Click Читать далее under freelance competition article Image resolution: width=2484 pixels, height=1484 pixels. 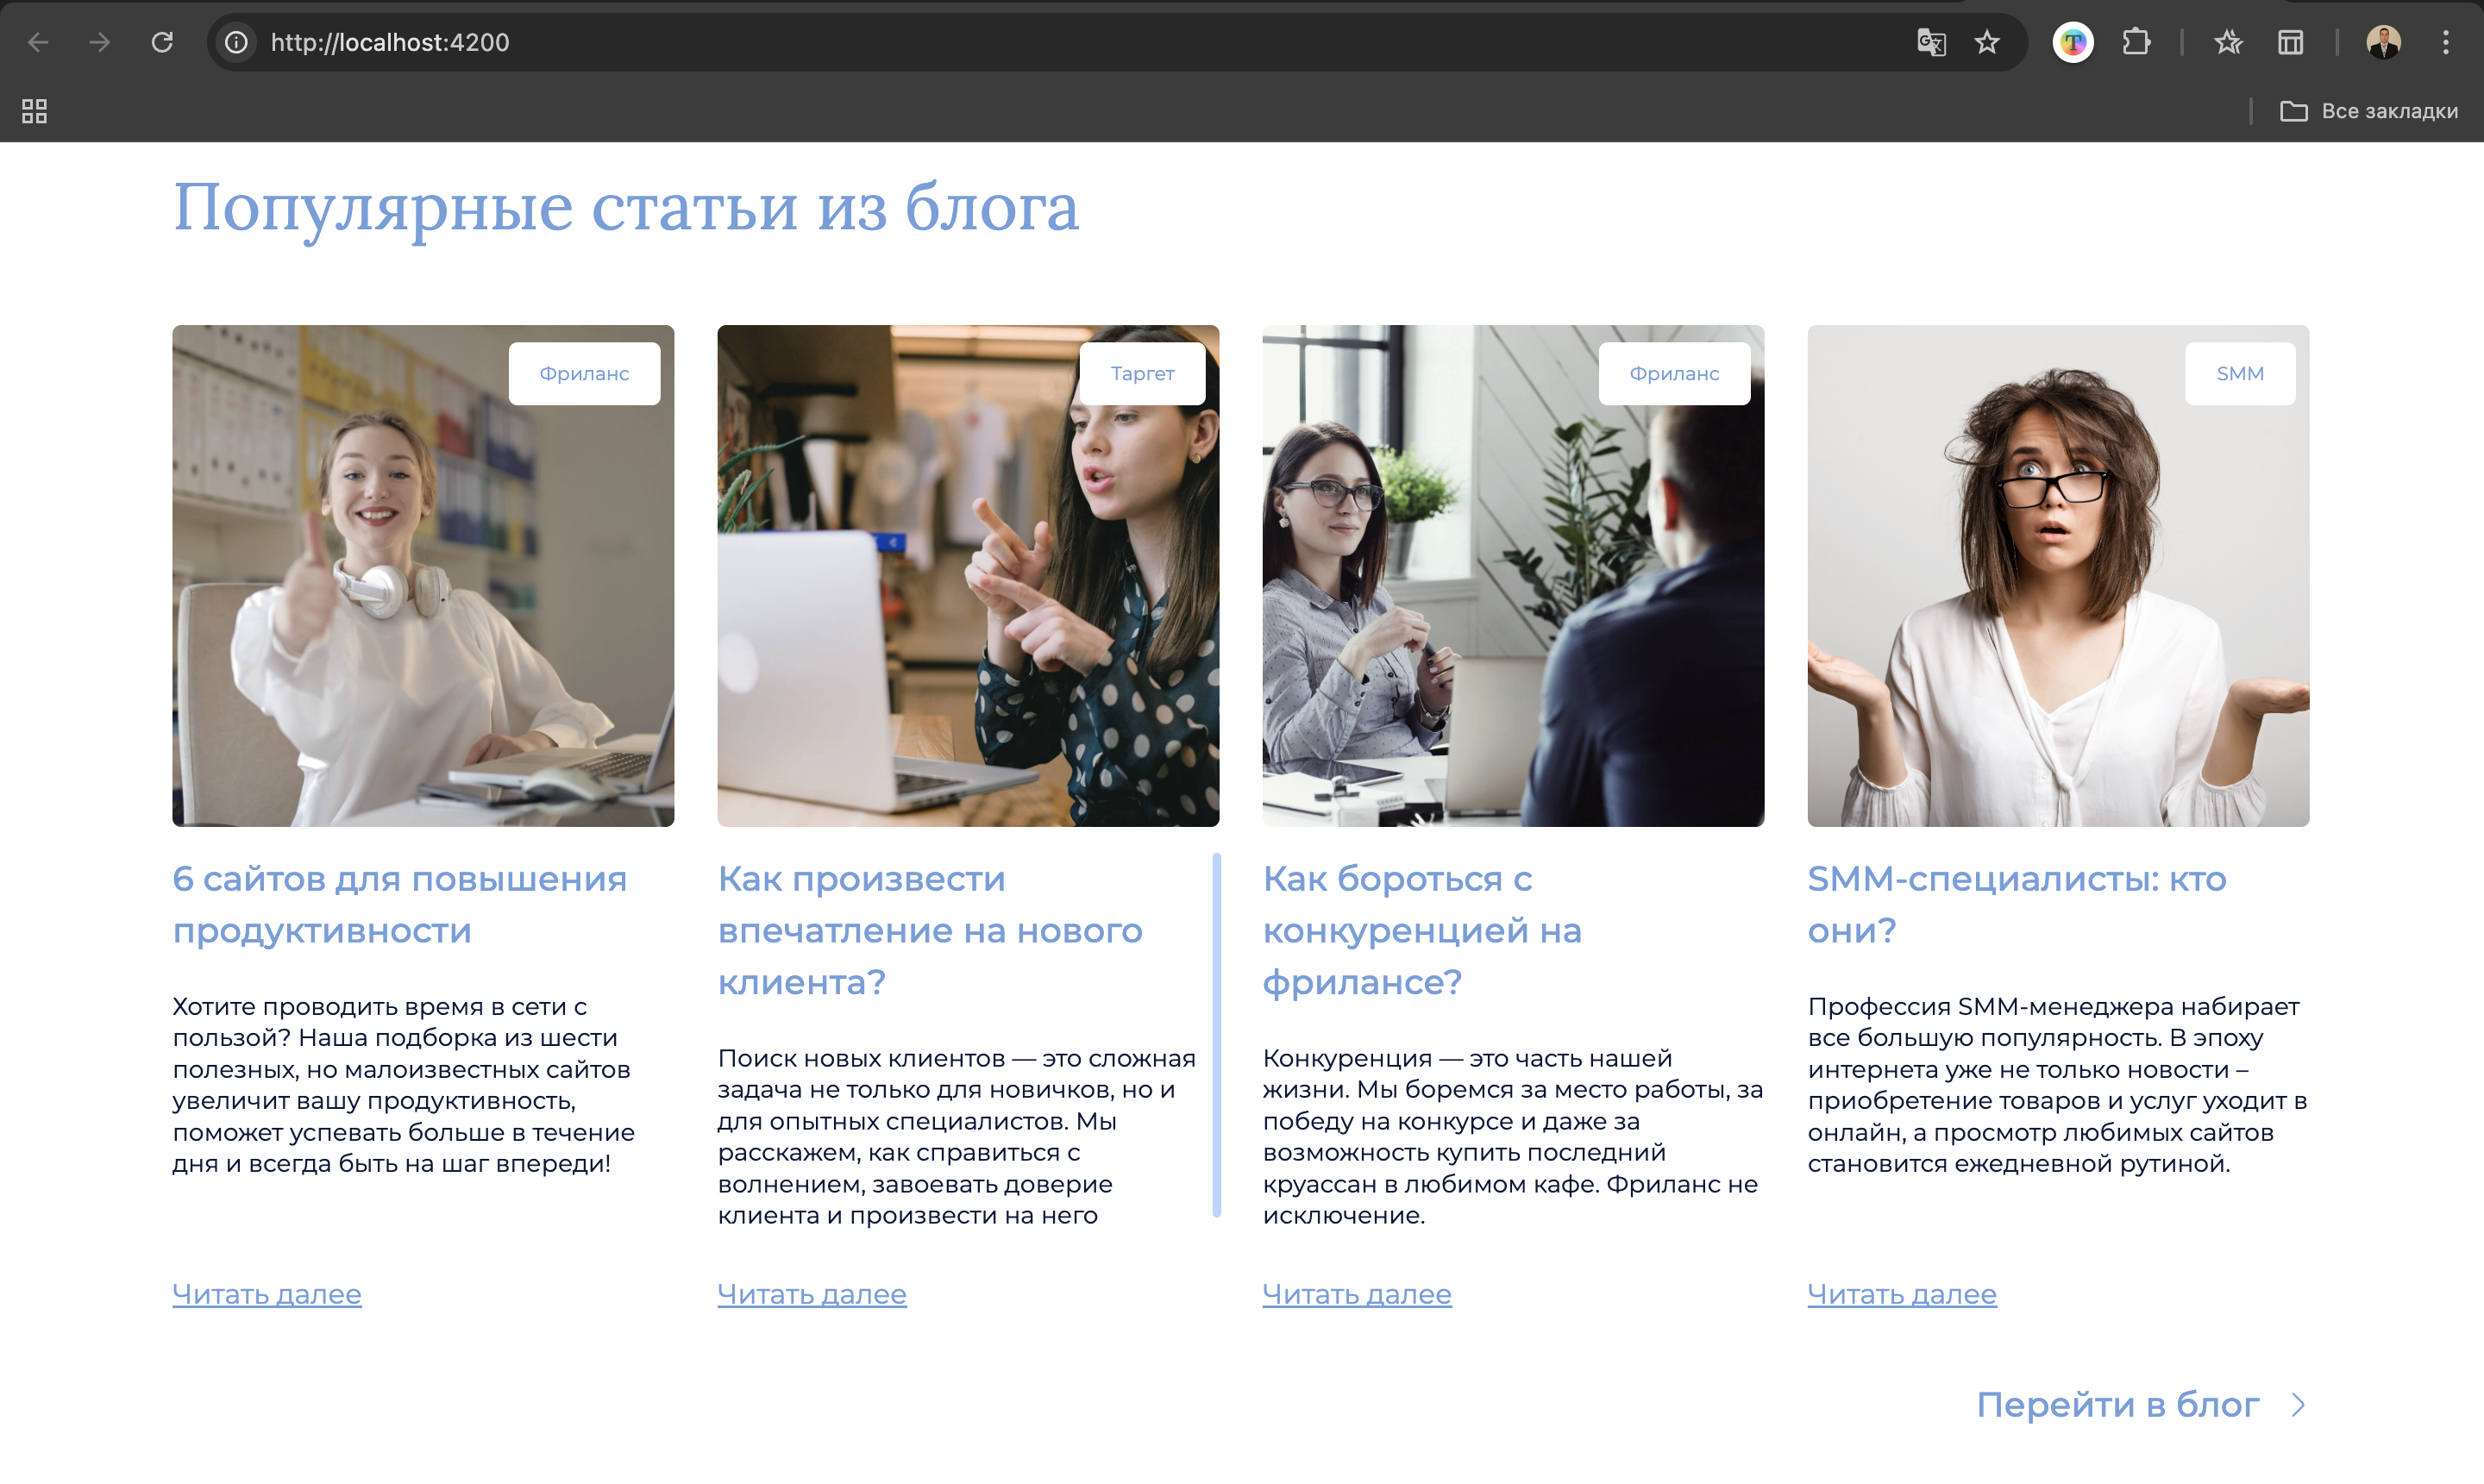(x=1357, y=1294)
